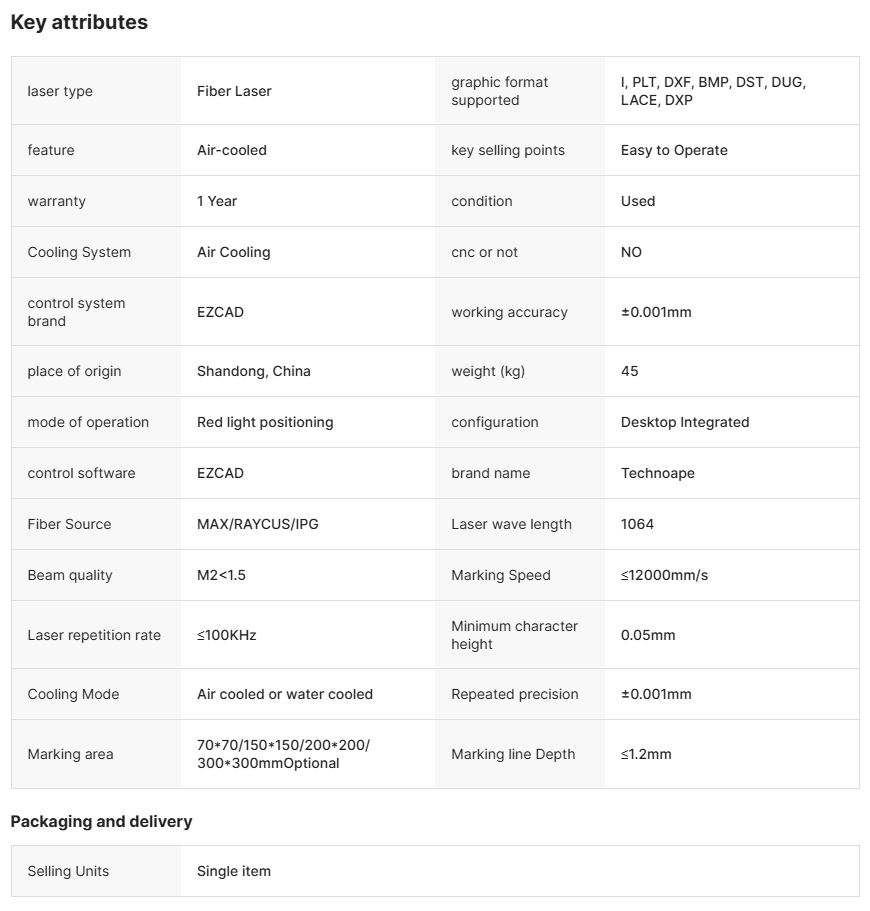Select the "Fiber Laser" value cell
Viewport: 870px width, 911px height.
tap(234, 91)
